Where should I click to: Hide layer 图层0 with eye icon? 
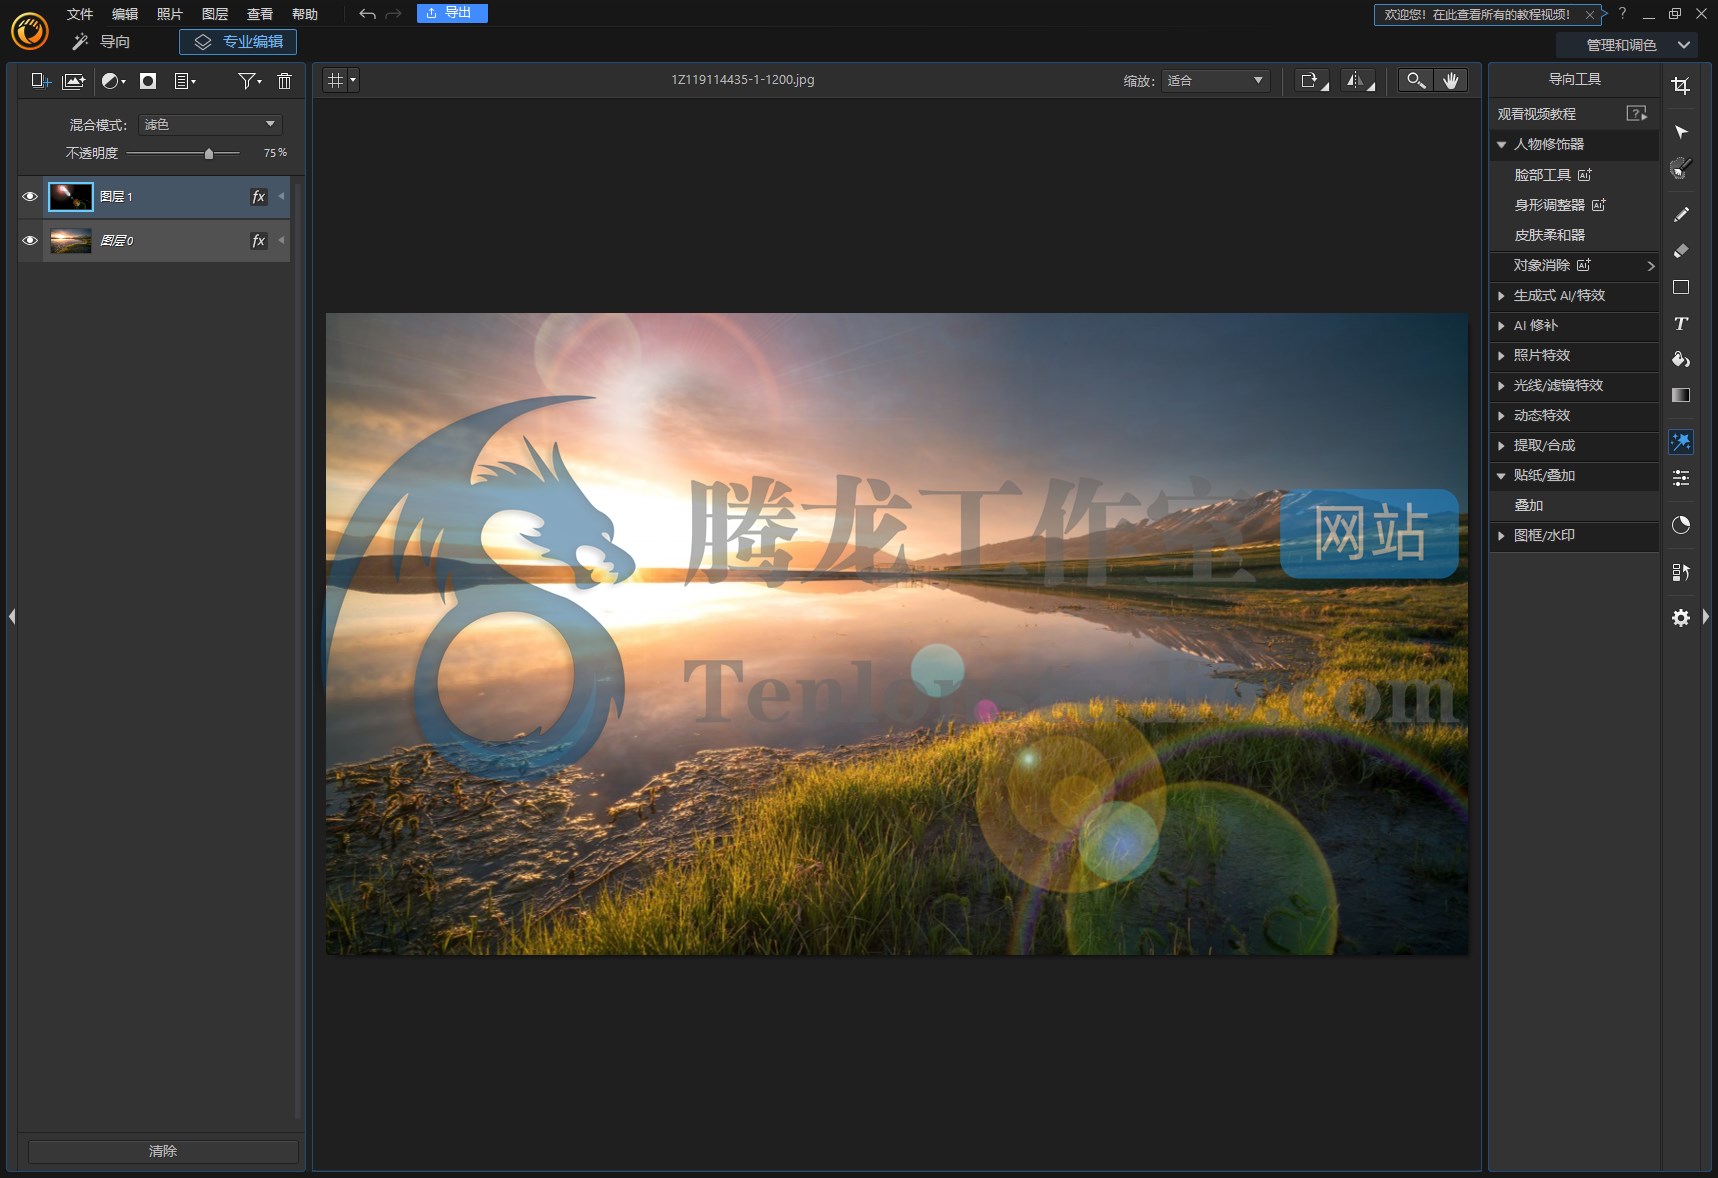[30, 241]
